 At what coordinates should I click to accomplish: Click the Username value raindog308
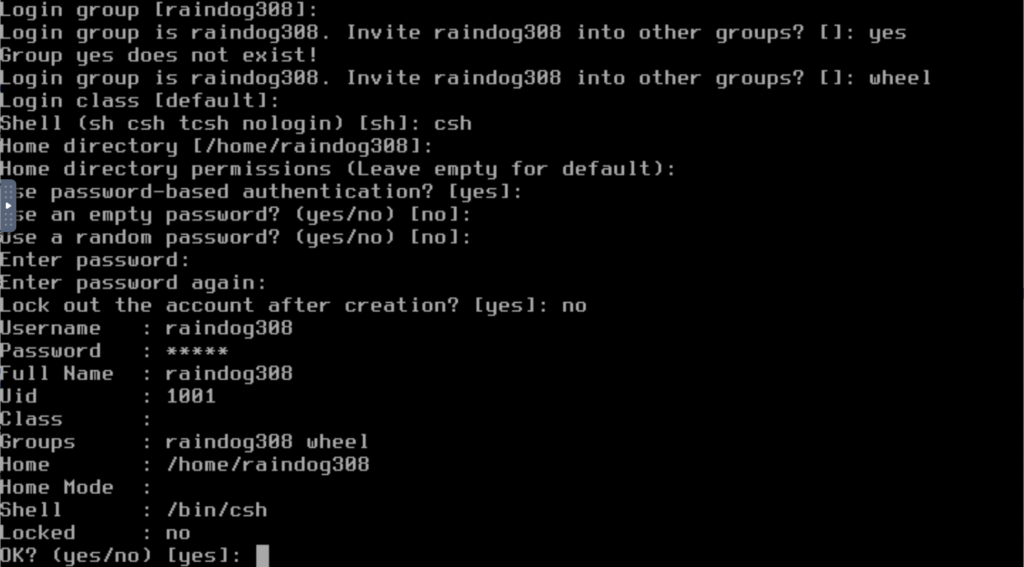click(x=229, y=329)
